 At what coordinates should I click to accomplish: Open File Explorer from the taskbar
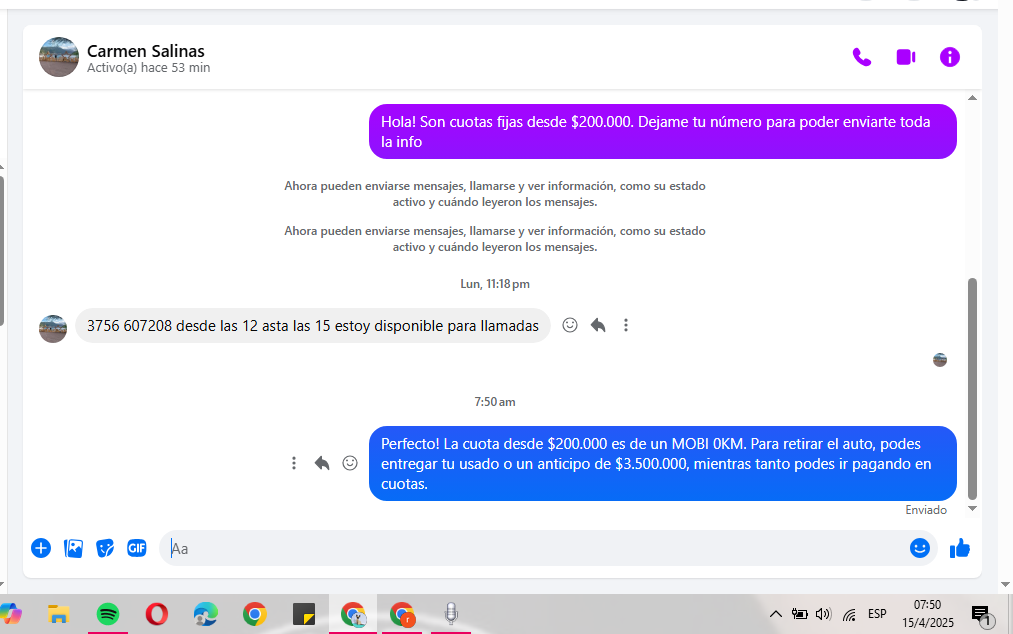tap(59, 614)
